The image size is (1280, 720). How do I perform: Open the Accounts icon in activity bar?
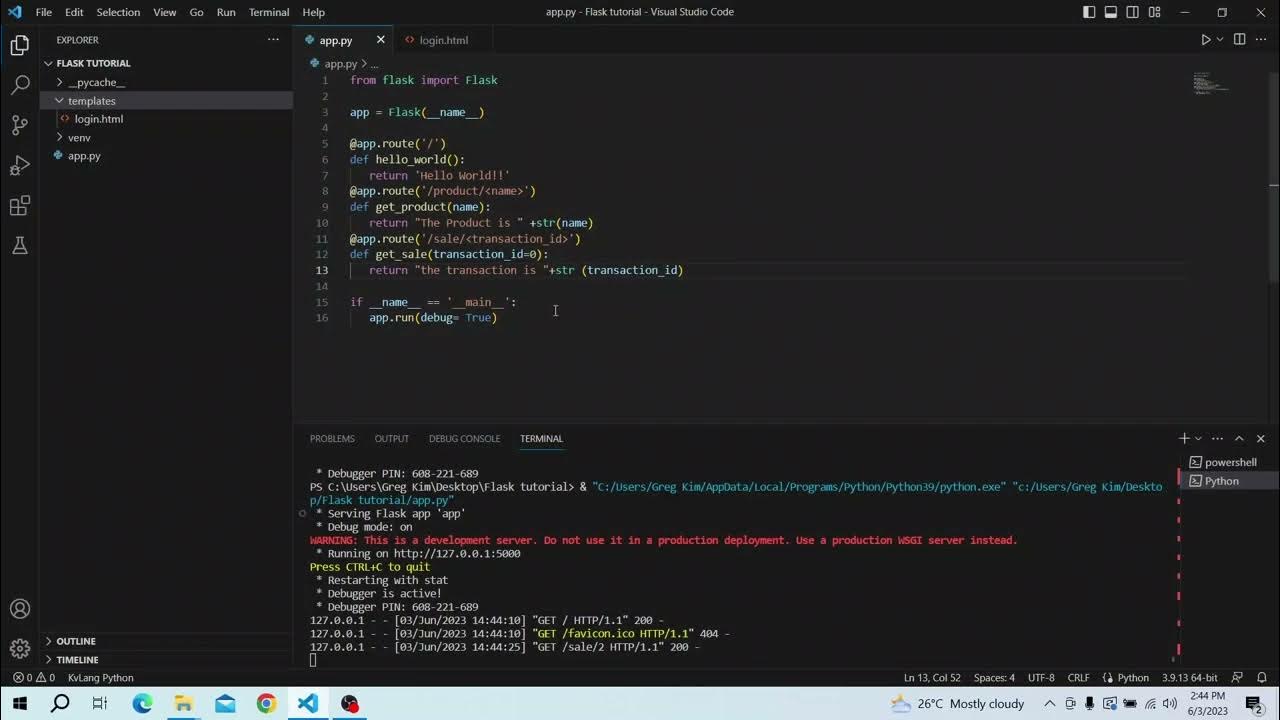[x=20, y=609]
